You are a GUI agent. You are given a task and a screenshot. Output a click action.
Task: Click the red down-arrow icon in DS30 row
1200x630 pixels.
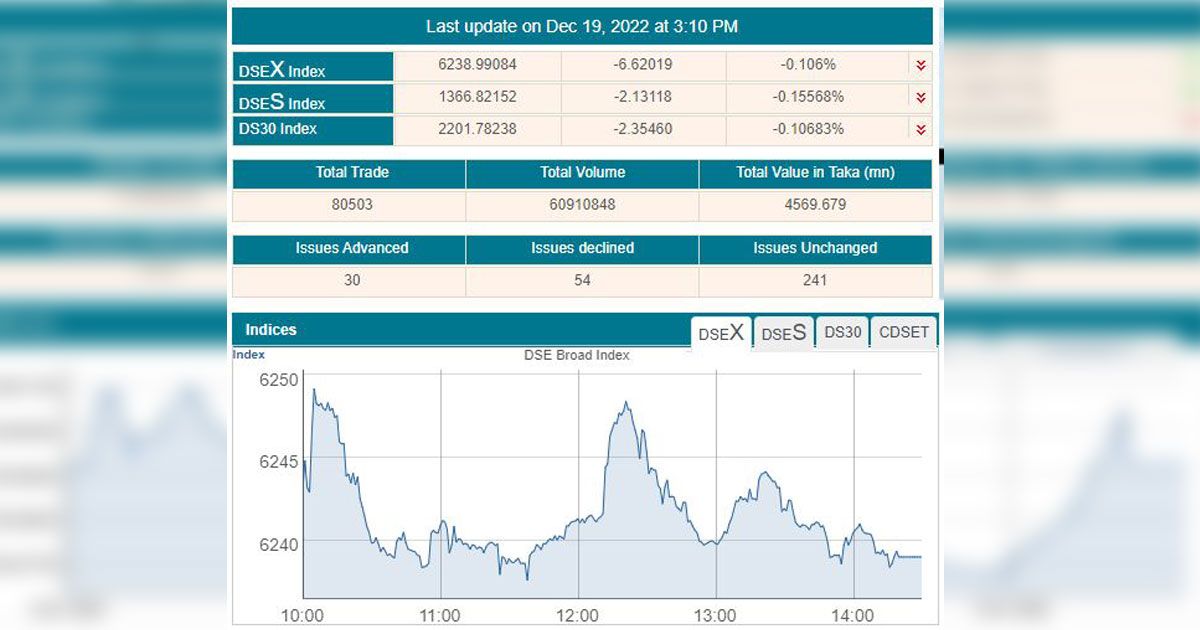[920, 130]
